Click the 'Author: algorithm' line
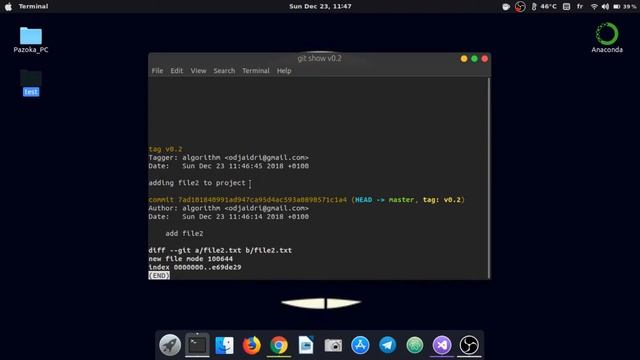Screen dimensions: 640x360 pyautogui.click(x=229, y=208)
